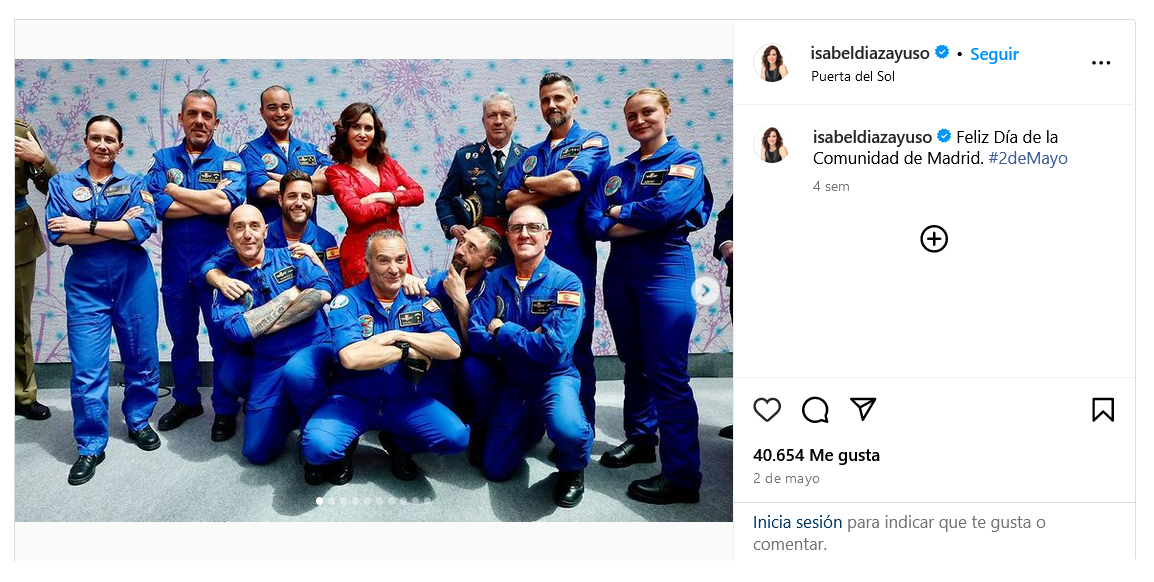Click isabeldiazayuso username in caption
This screenshot has height=582, width=1154.
pyautogui.click(x=872, y=136)
